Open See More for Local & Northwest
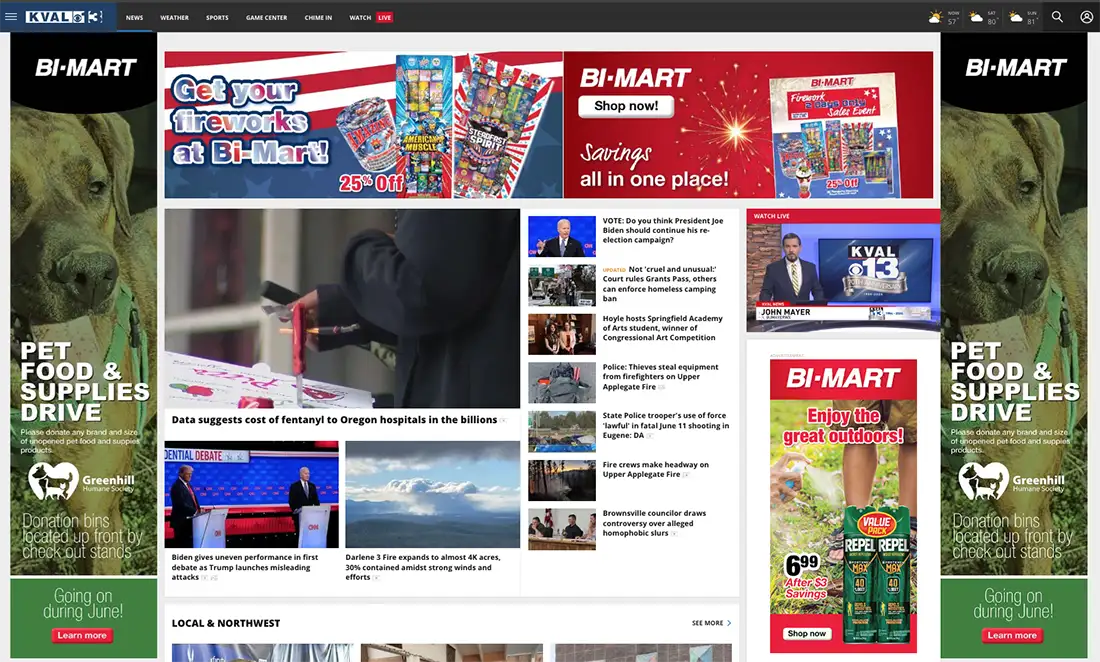 coord(711,623)
